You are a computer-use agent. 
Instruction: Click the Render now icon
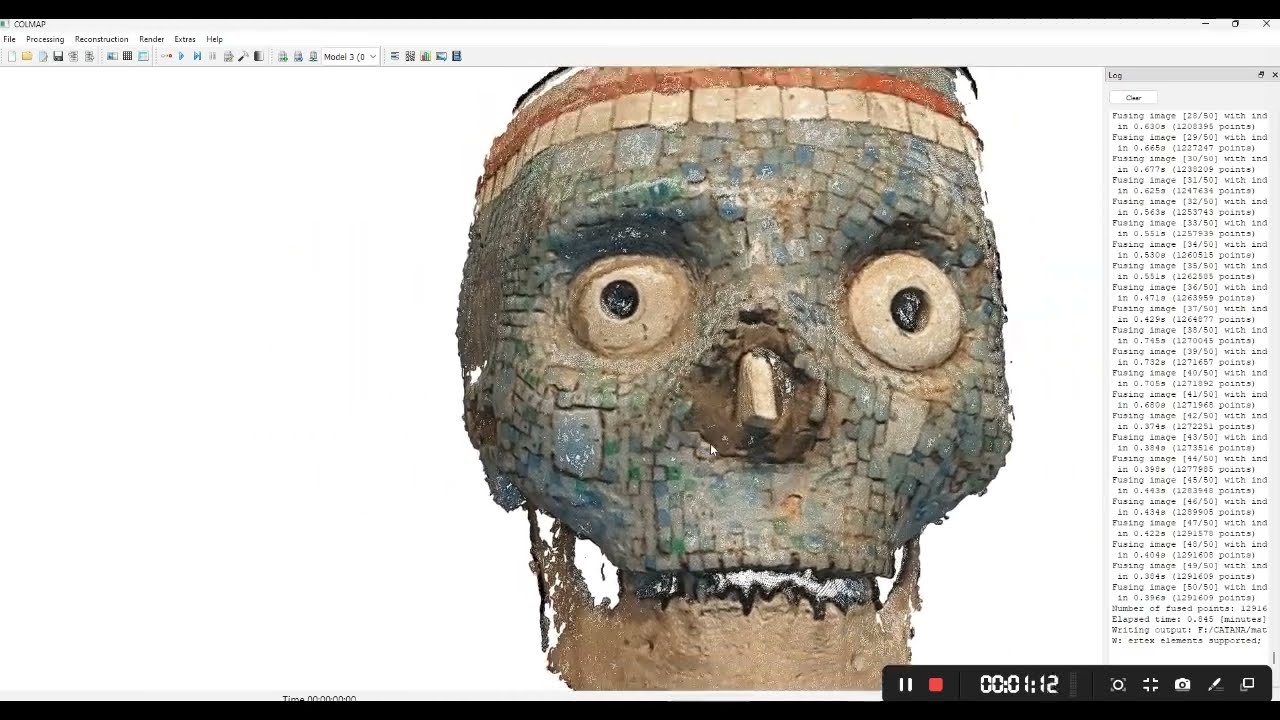pyautogui.click(x=283, y=57)
